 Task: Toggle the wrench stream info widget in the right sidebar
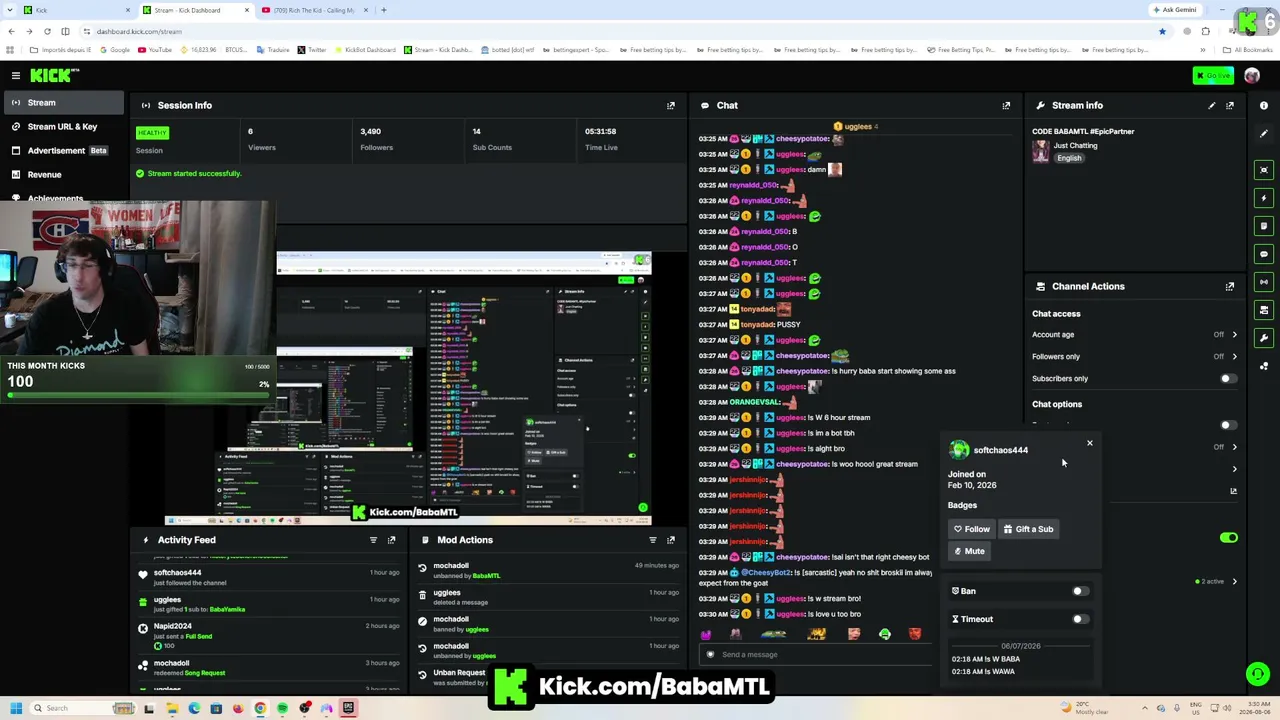coord(1264,338)
